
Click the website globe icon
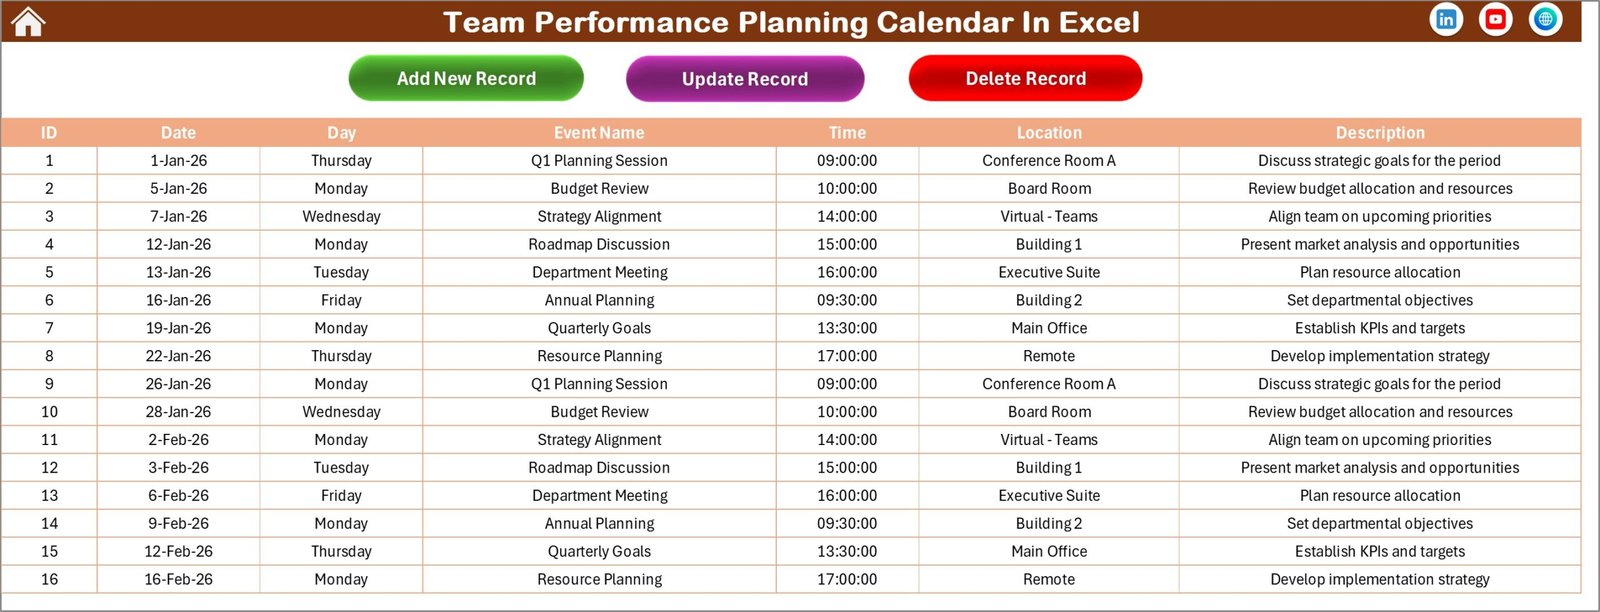click(x=1544, y=18)
